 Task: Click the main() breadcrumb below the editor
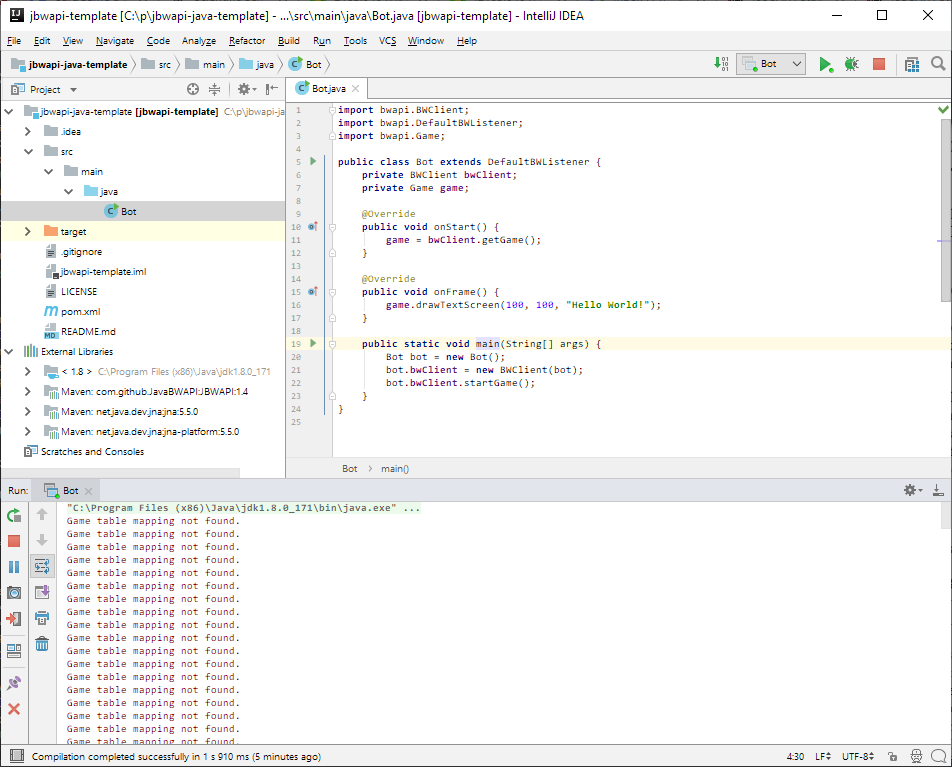coord(394,468)
